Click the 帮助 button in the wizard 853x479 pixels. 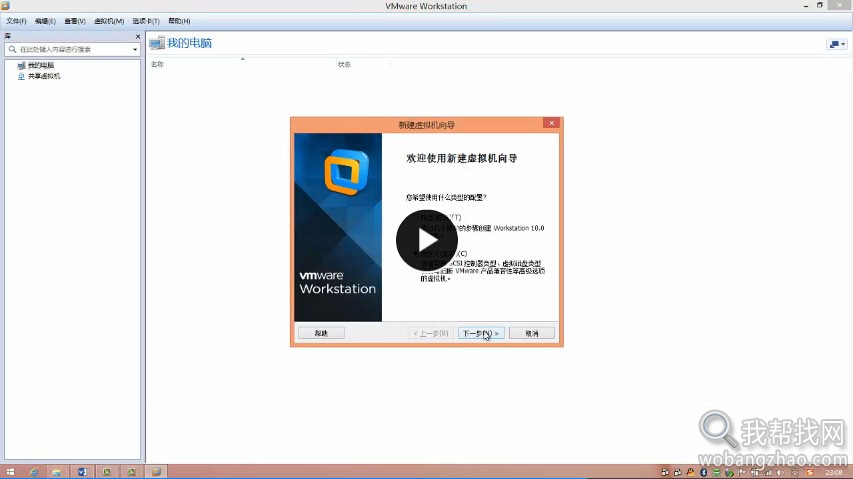pyautogui.click(x=321, y=333)
